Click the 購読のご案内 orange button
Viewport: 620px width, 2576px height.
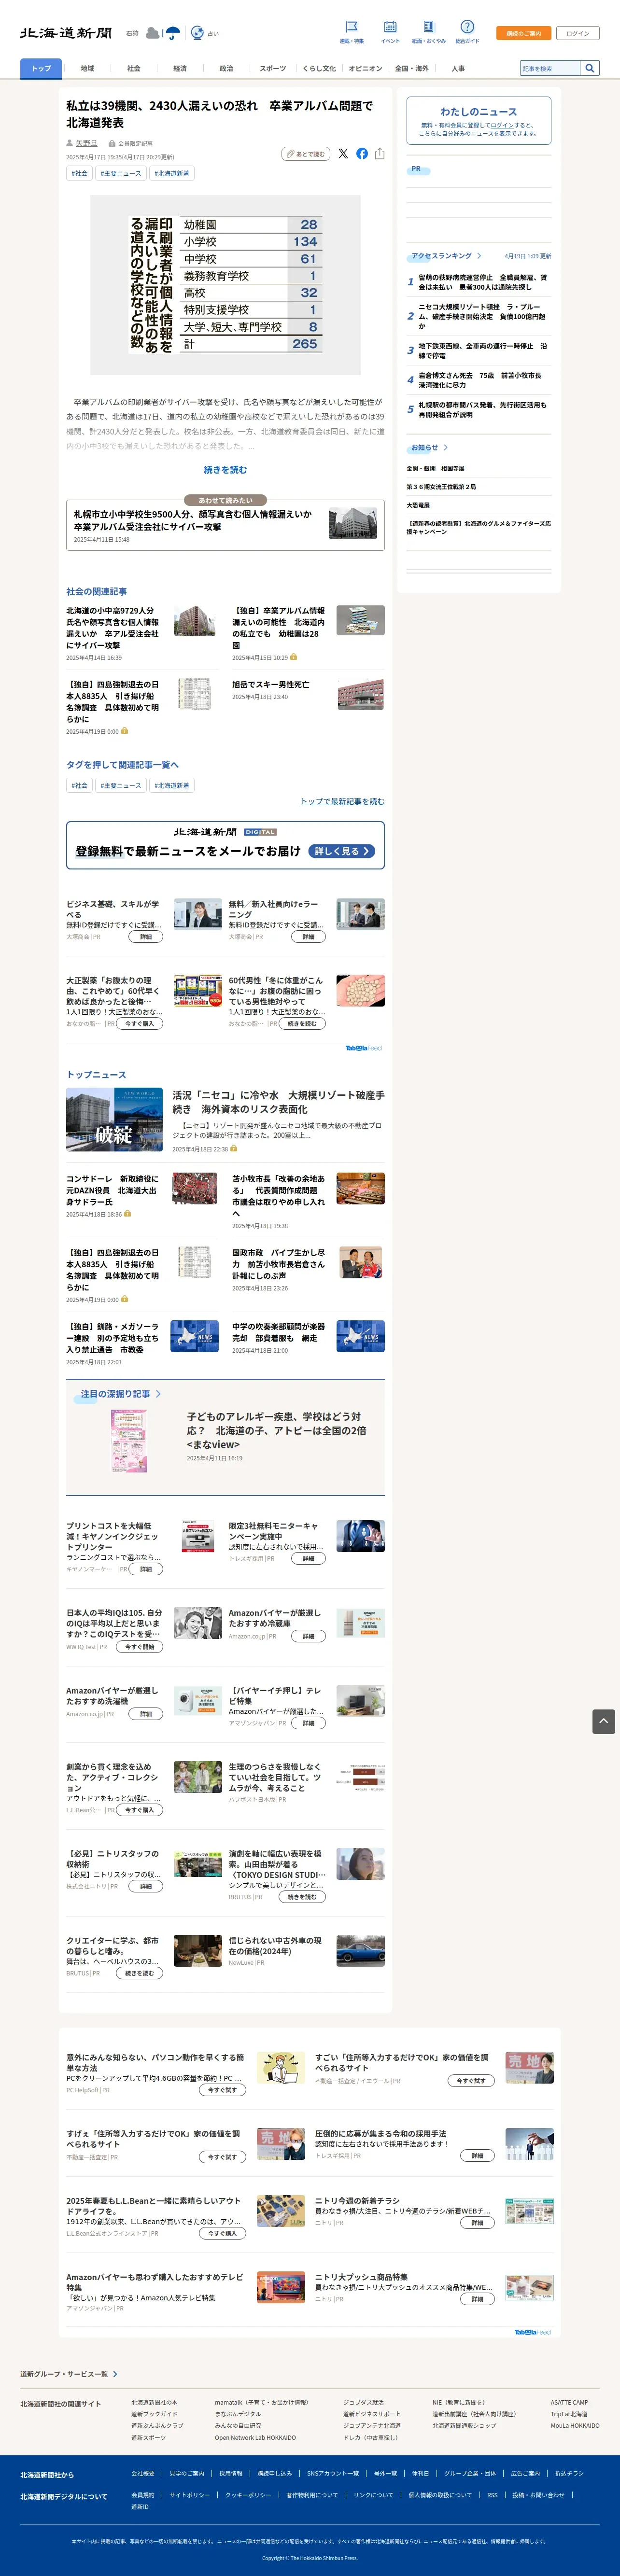point(523,33)
